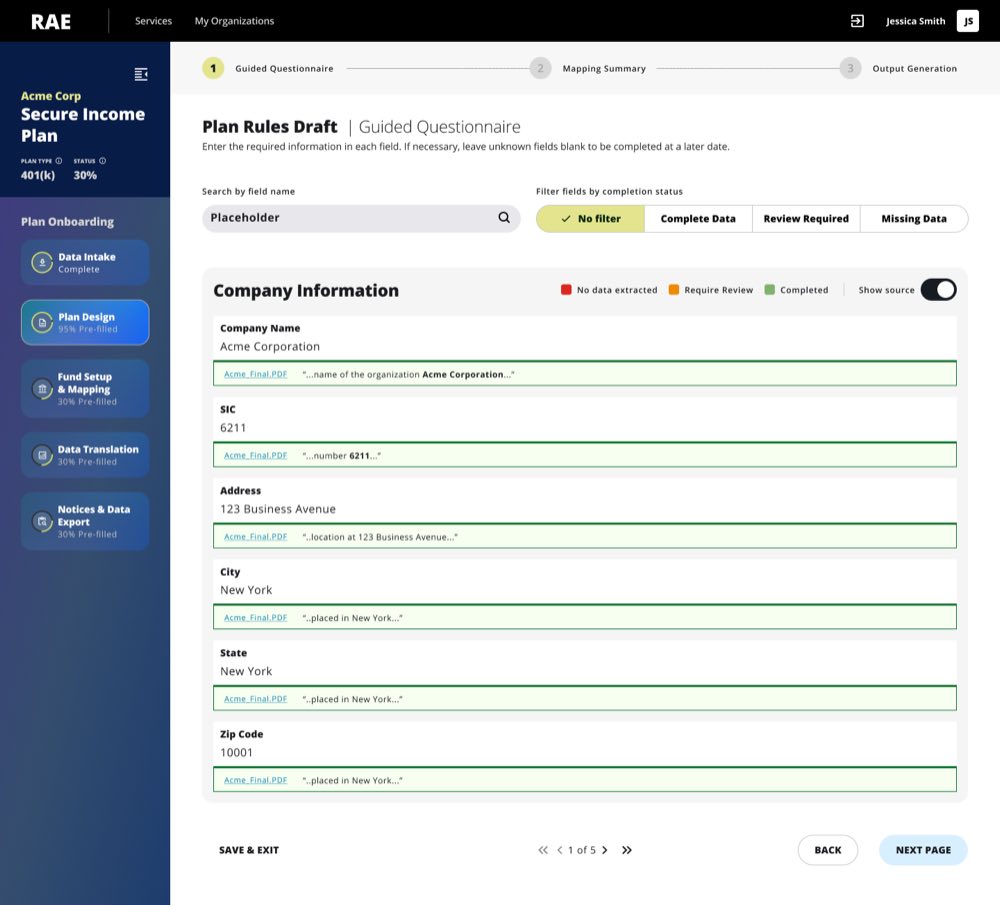Click the Plan Type info icon
The width and height of the screenshot is (1000, 905).
click(x=59, y=161)
